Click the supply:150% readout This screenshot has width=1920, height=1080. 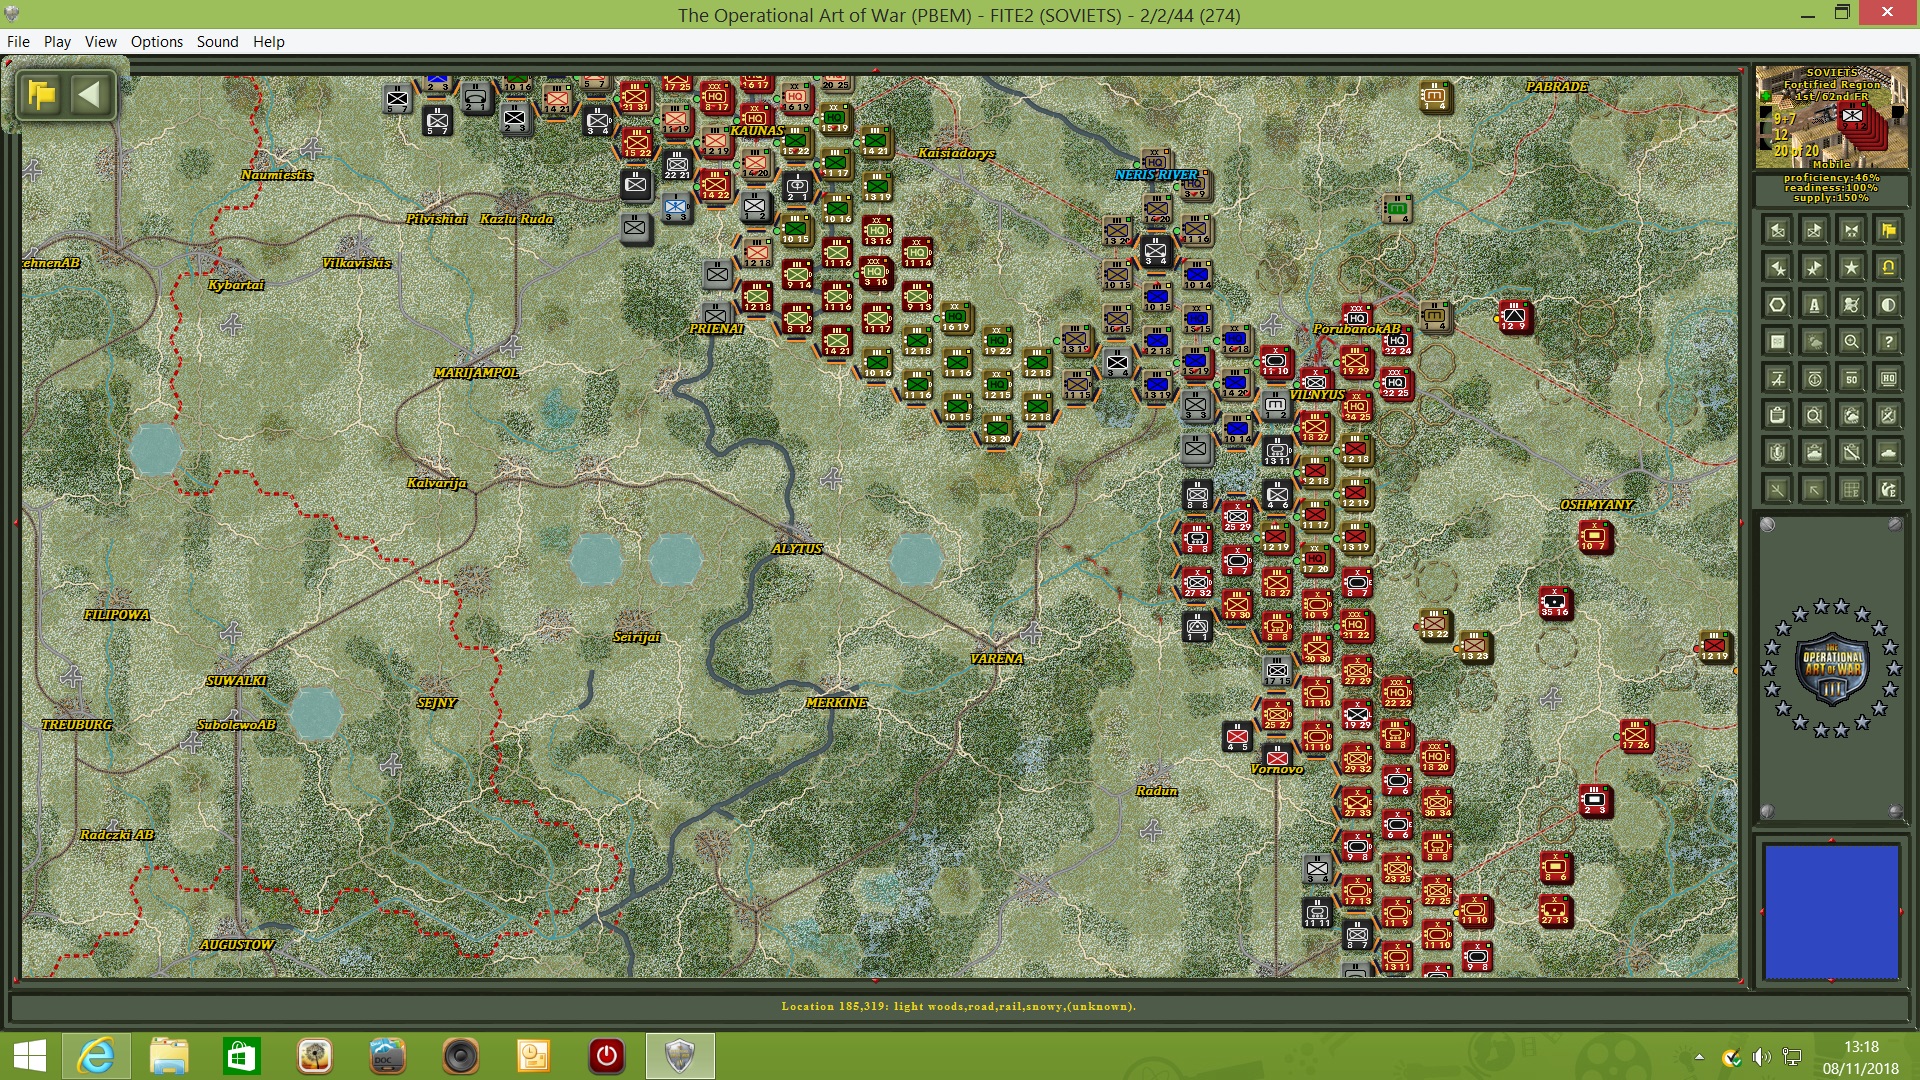(1832, 198)
